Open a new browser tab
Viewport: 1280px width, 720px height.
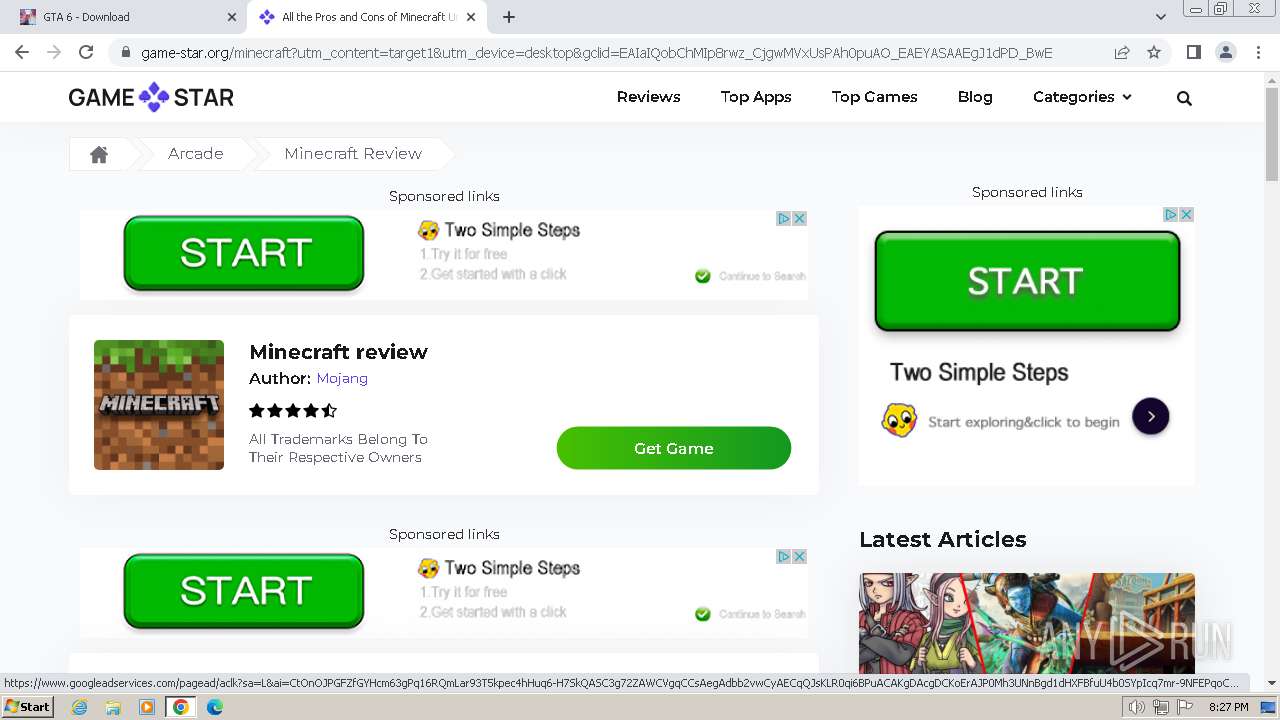[509, 17]
